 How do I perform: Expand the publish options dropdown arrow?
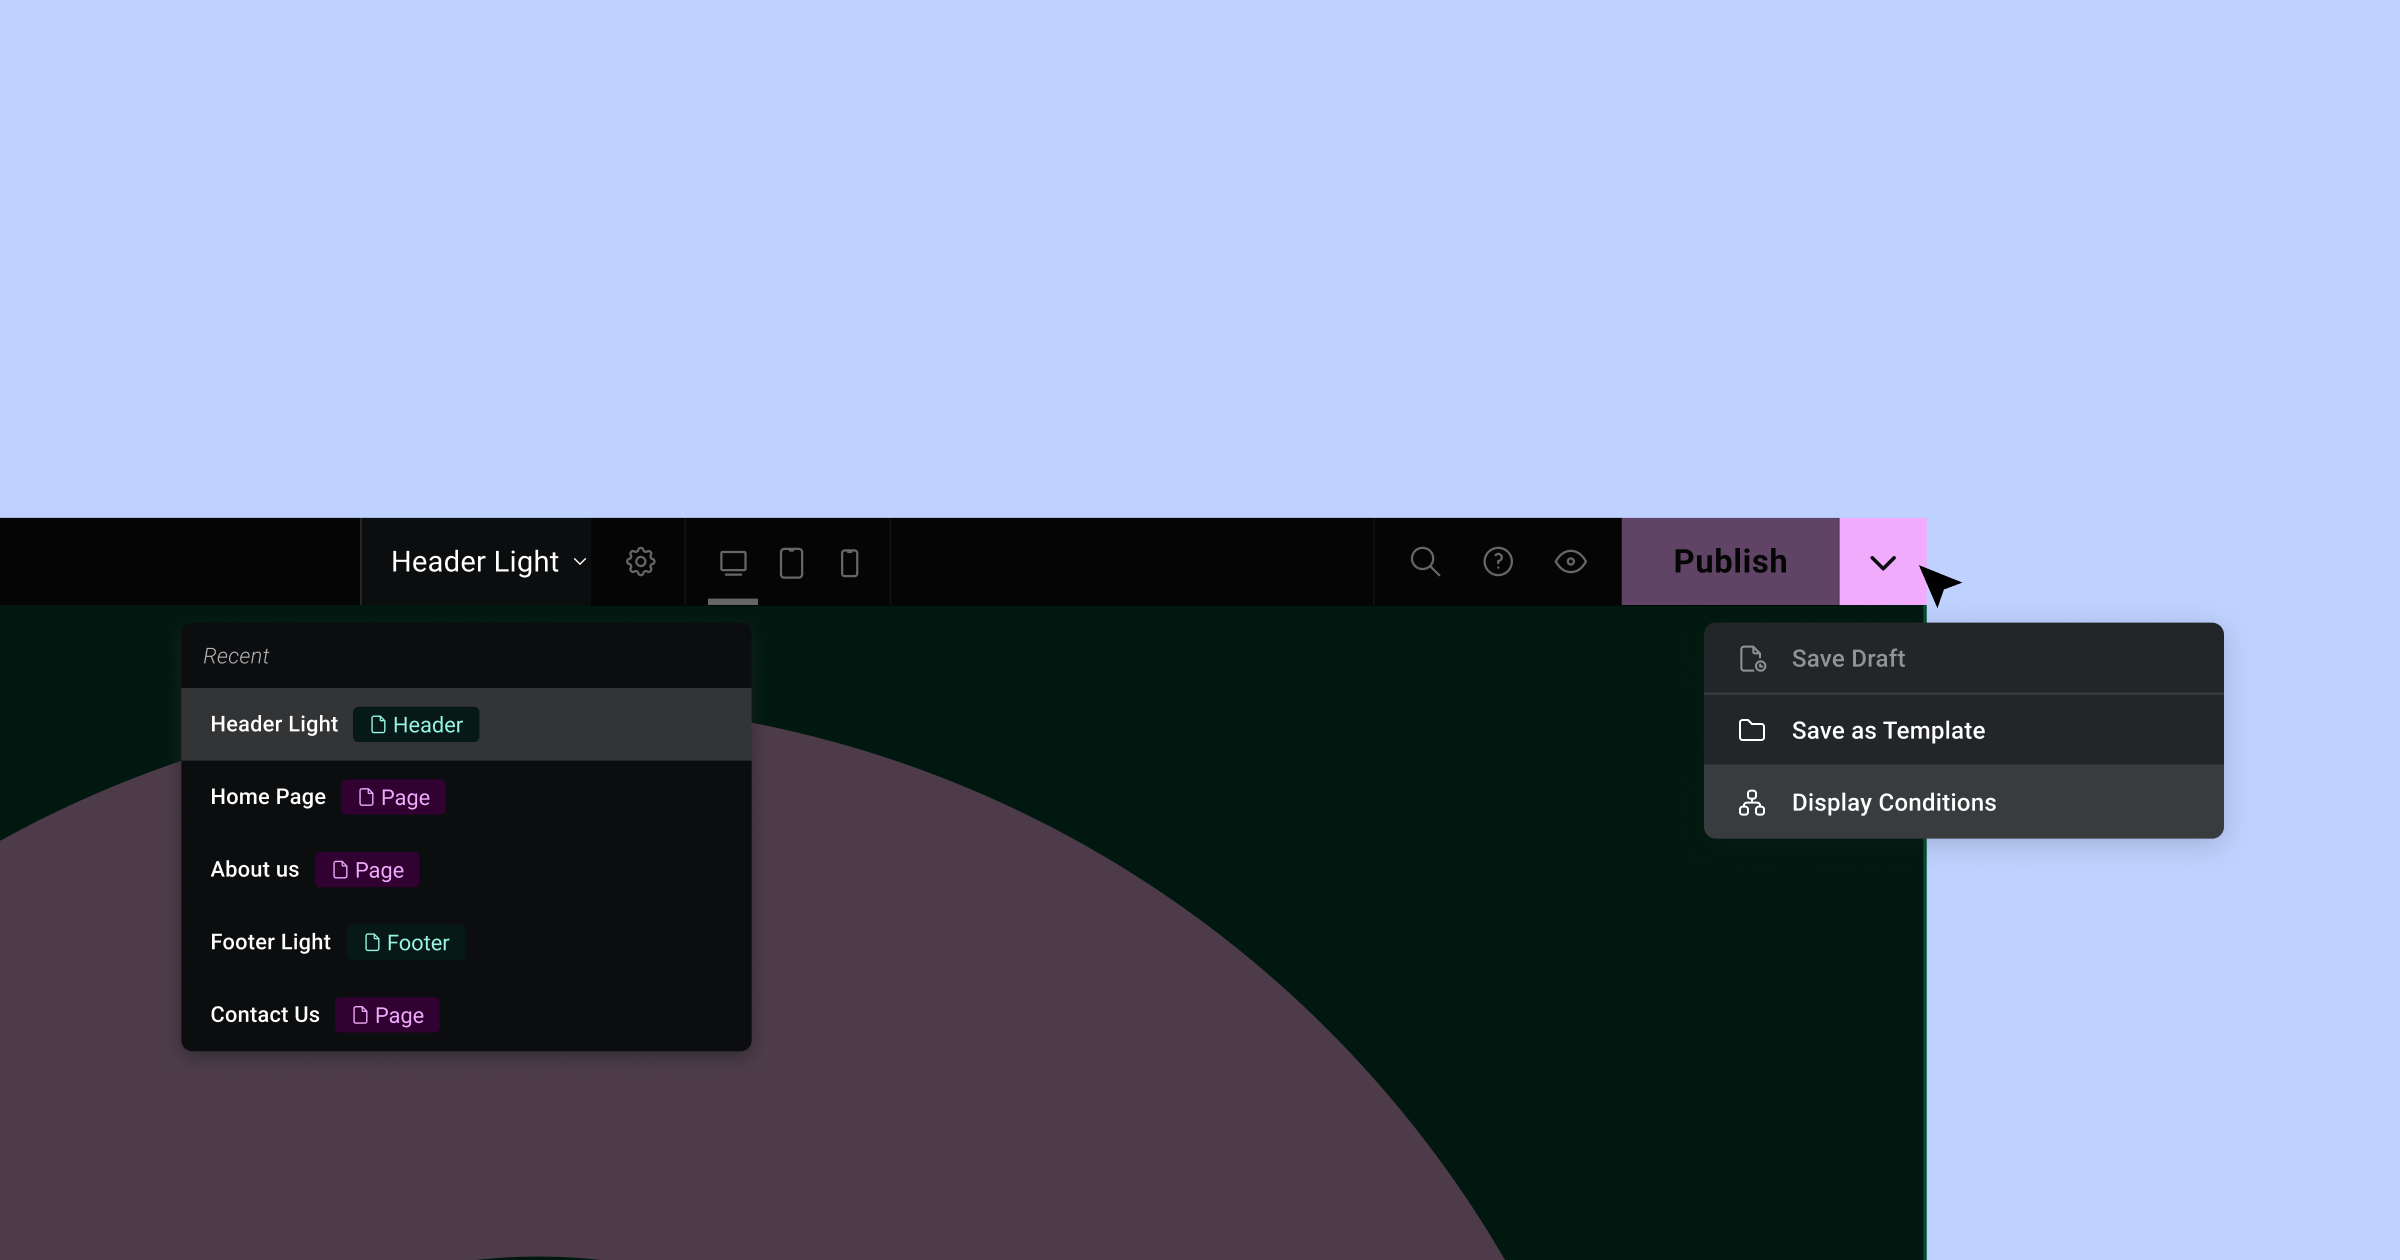pyautogui.click(x=1883, y=562)
